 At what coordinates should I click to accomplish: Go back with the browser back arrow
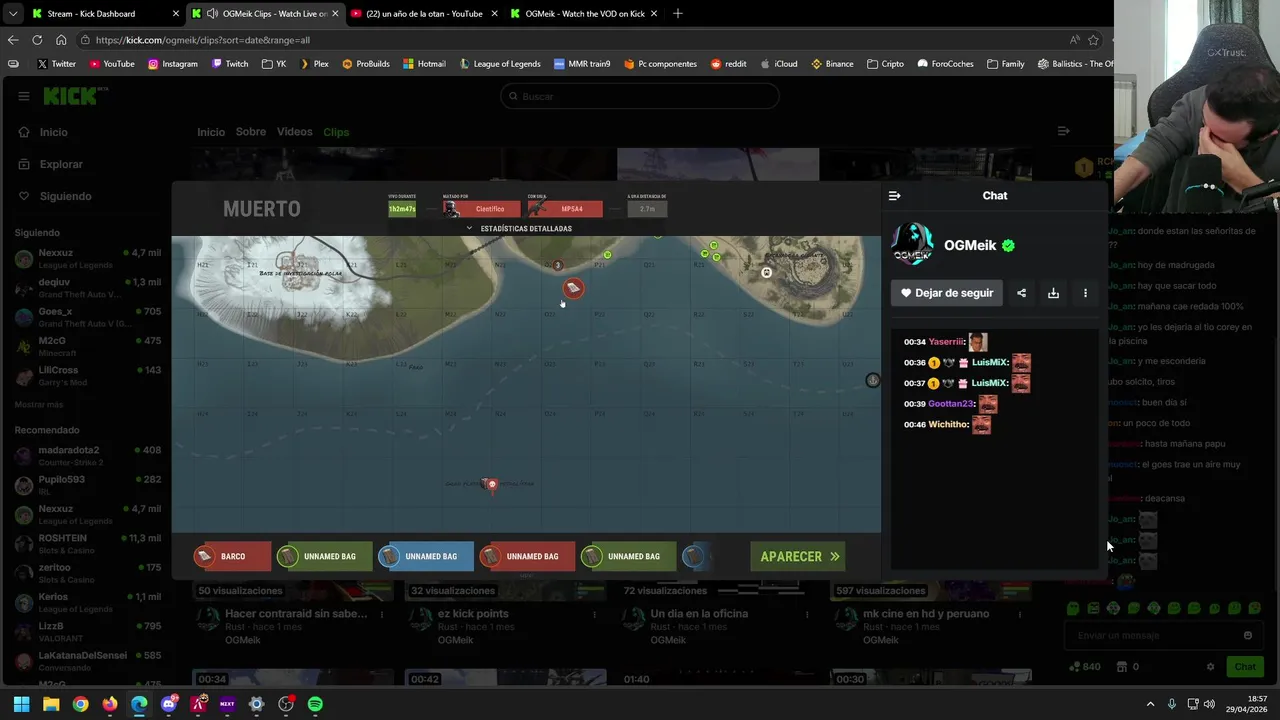coord(13,40)
